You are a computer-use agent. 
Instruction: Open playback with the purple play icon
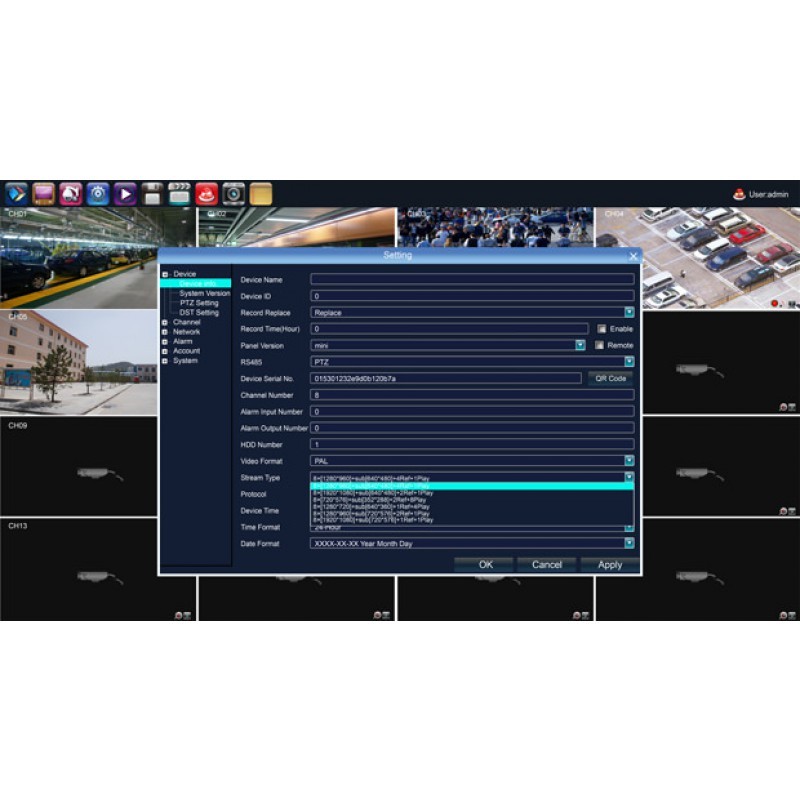pos(125,194)
